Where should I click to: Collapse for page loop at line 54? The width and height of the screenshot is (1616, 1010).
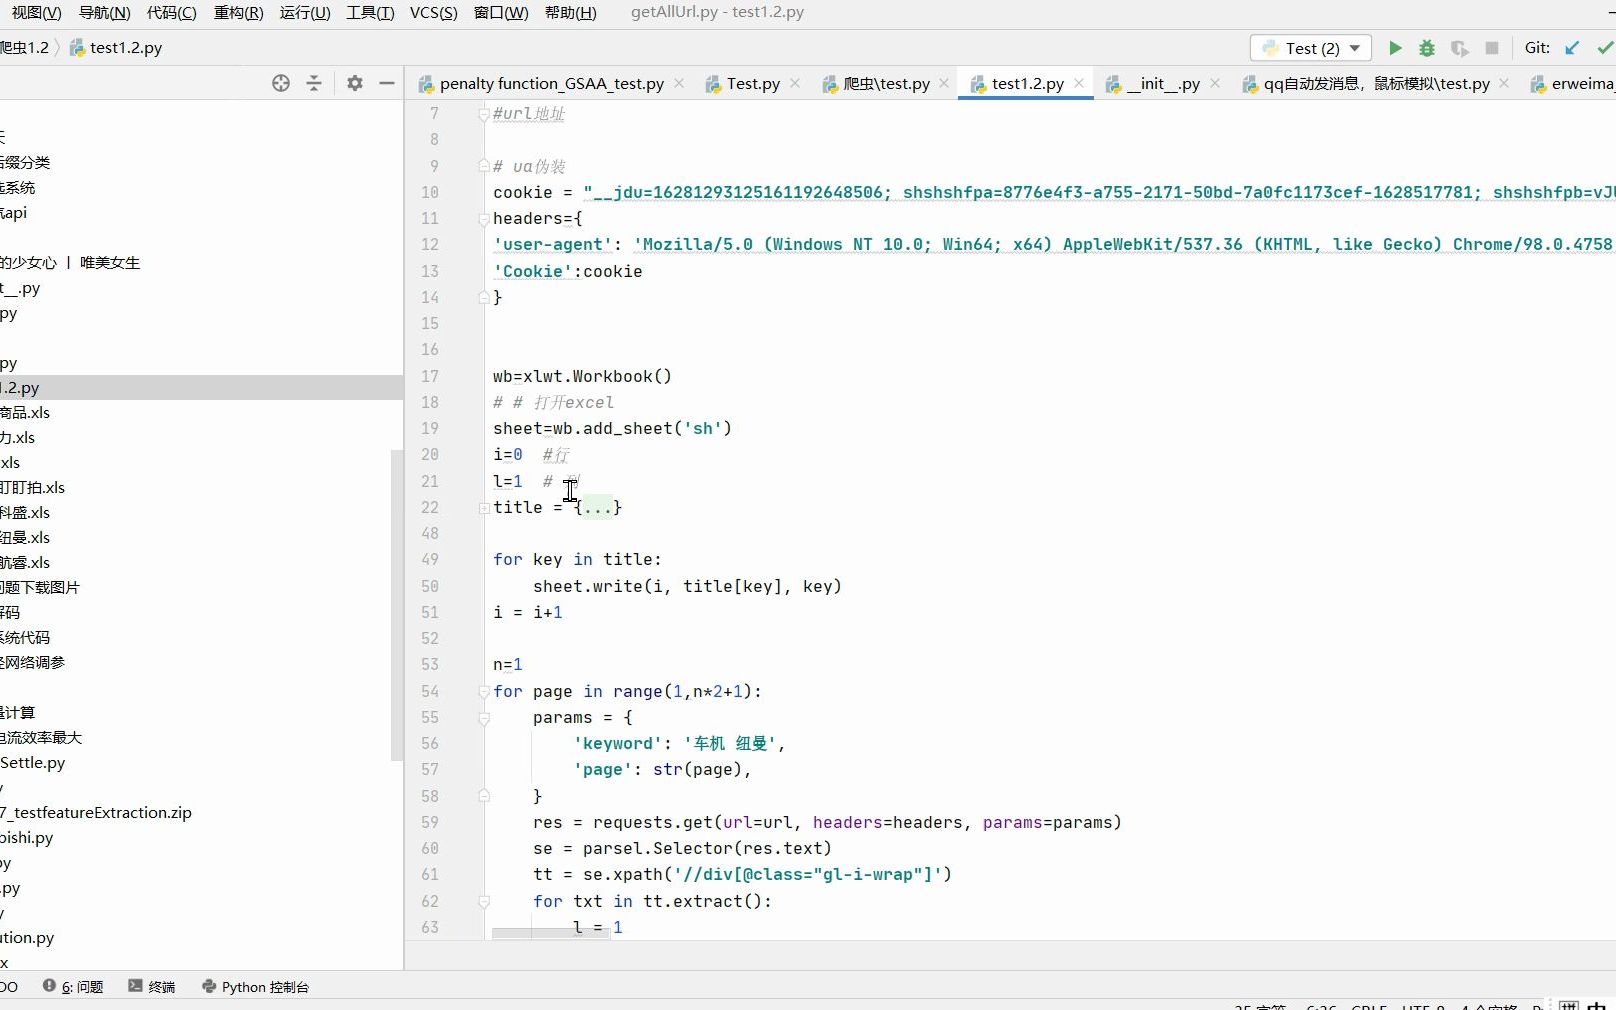tap(484, 692)
